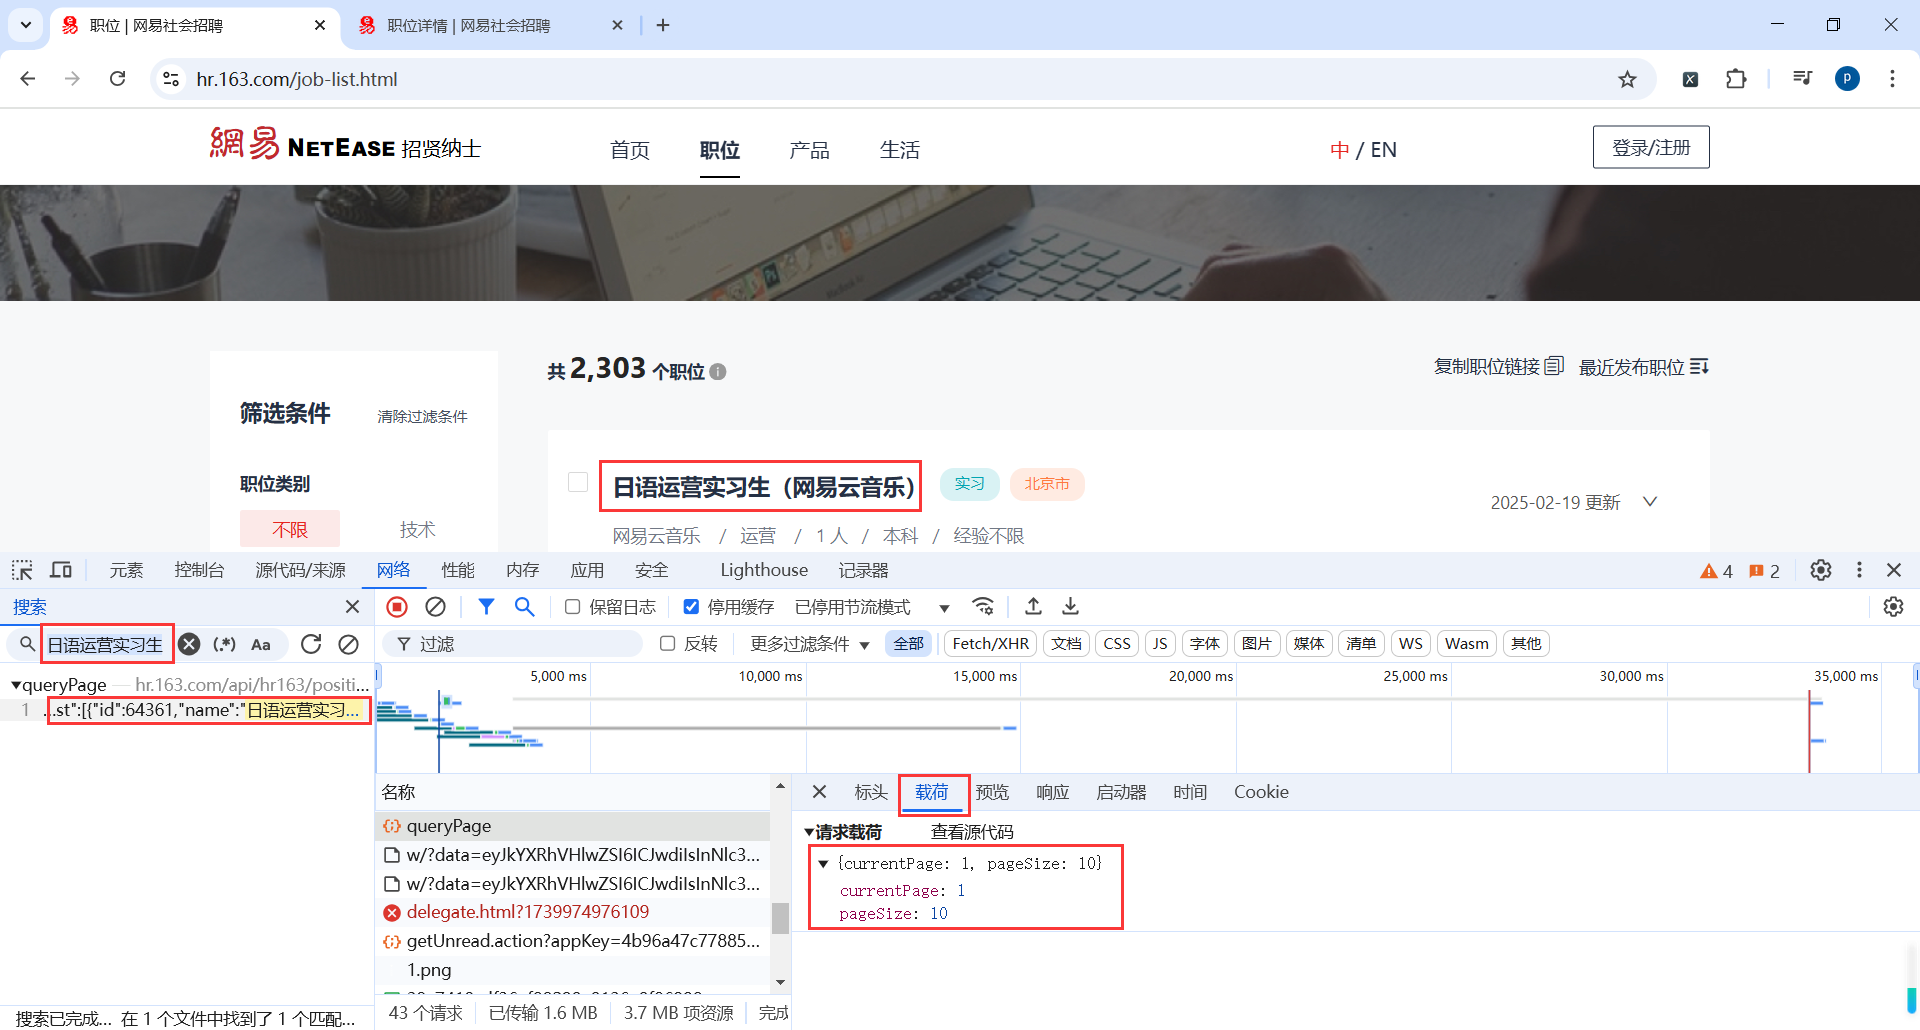Clear the search text in the search box

189,644
